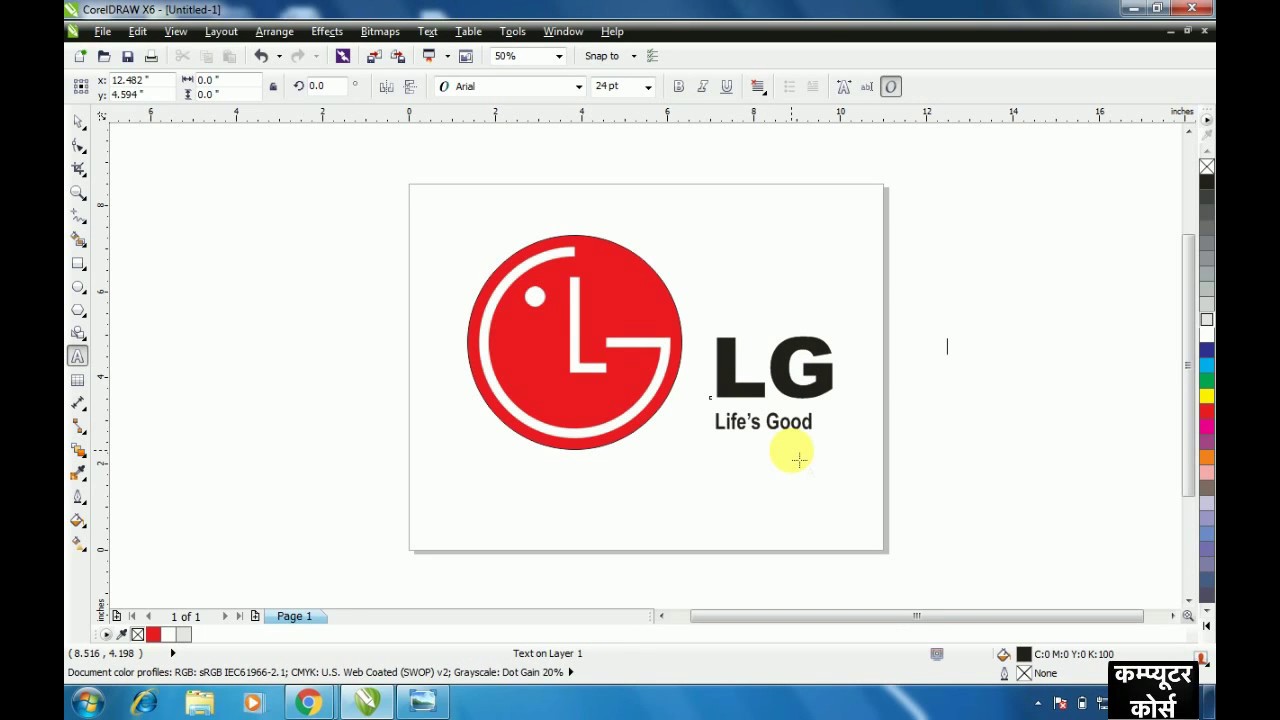Select the Outline Pen tool
Image resolution: width=1280 pixels, height=720 pixels.
tap(78, 497)
